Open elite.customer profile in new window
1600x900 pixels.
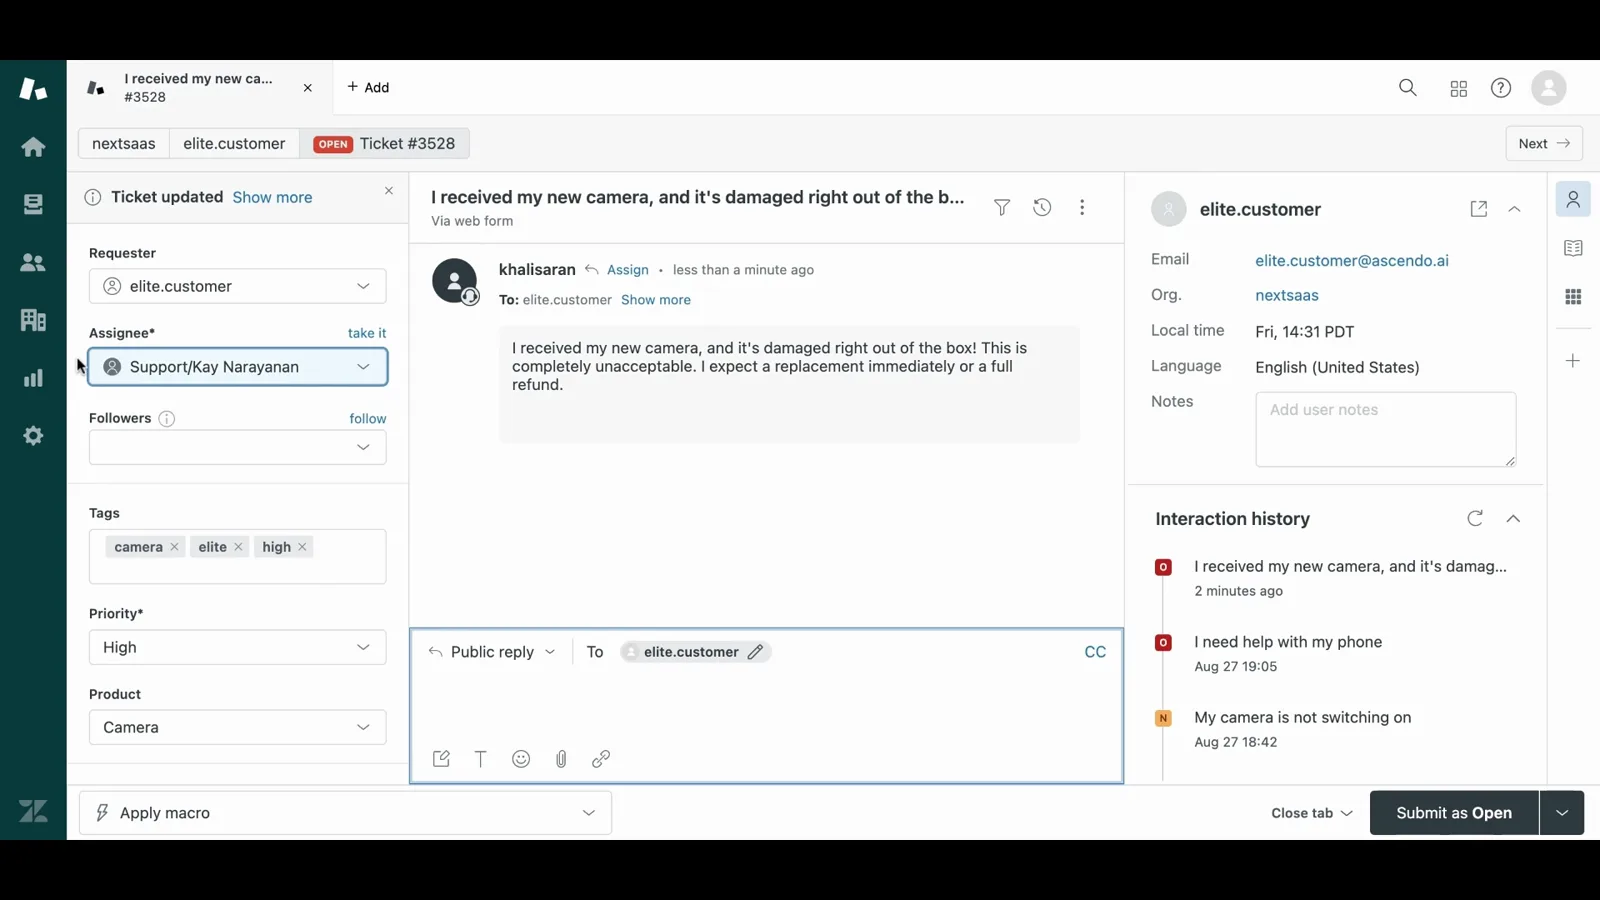tap(1479, 209)
